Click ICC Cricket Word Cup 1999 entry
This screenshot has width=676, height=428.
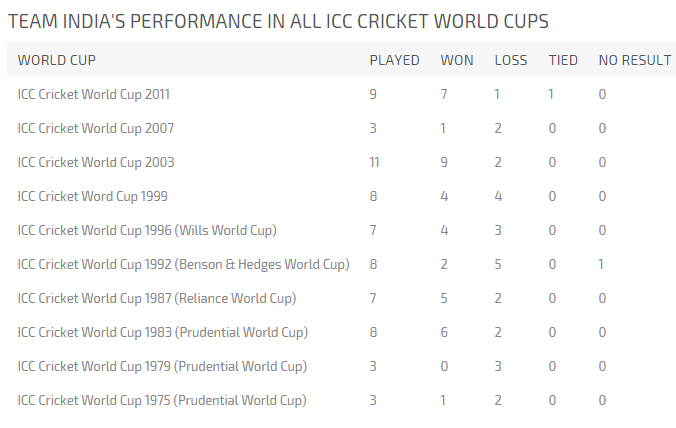point(93,196)
